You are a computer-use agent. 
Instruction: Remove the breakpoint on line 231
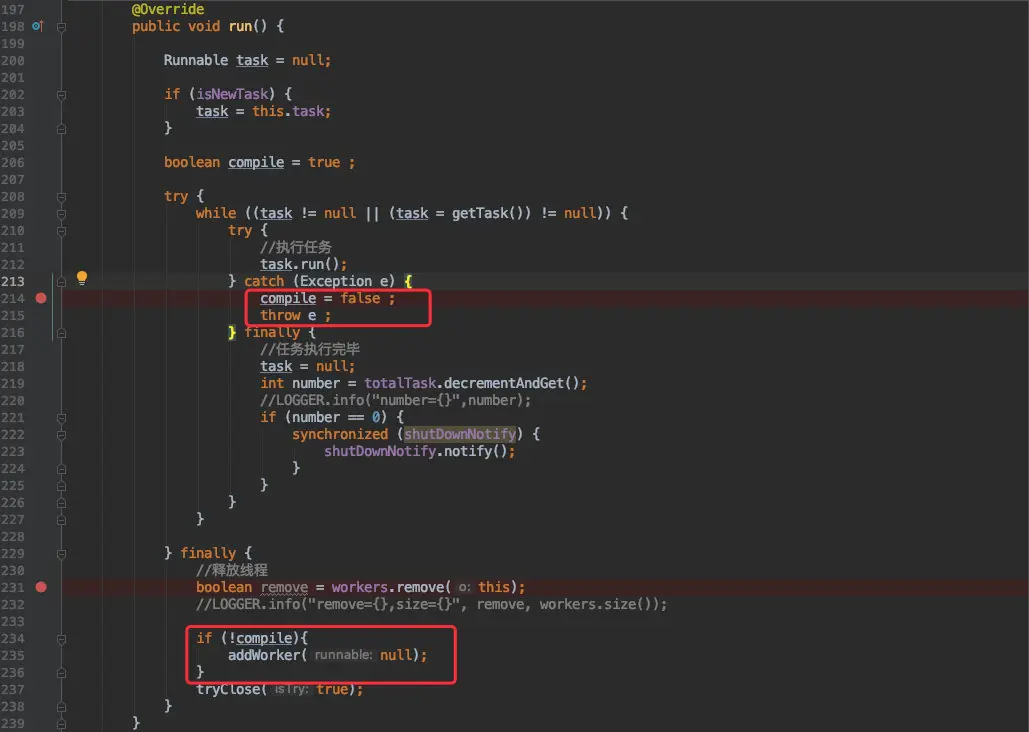point(41,587)
